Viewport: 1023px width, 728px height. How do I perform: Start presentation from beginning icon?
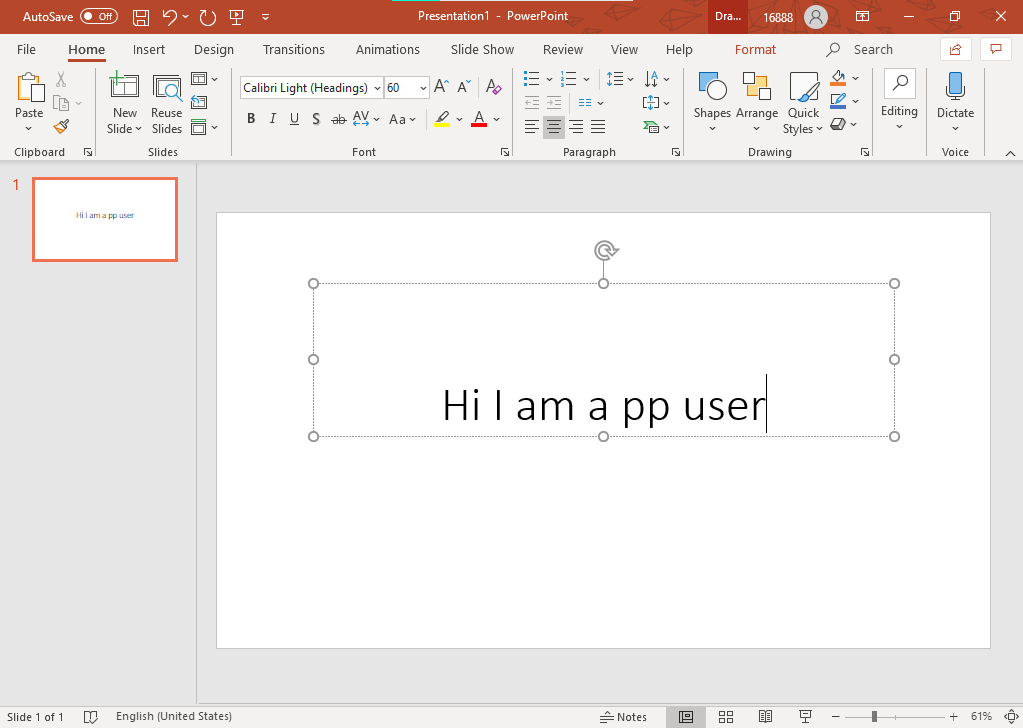(x=237, y=17)
